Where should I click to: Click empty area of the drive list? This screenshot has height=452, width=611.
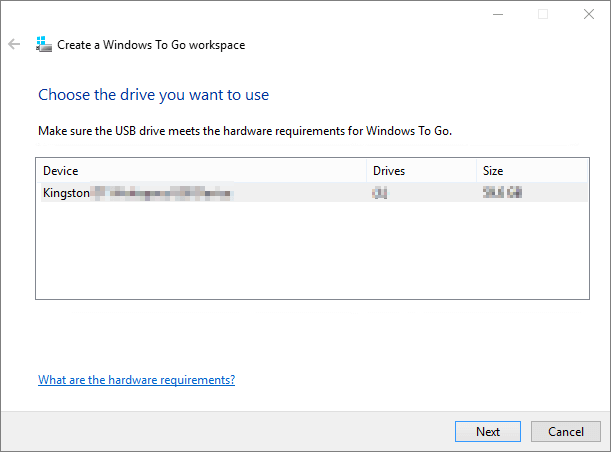pos(300,250)
